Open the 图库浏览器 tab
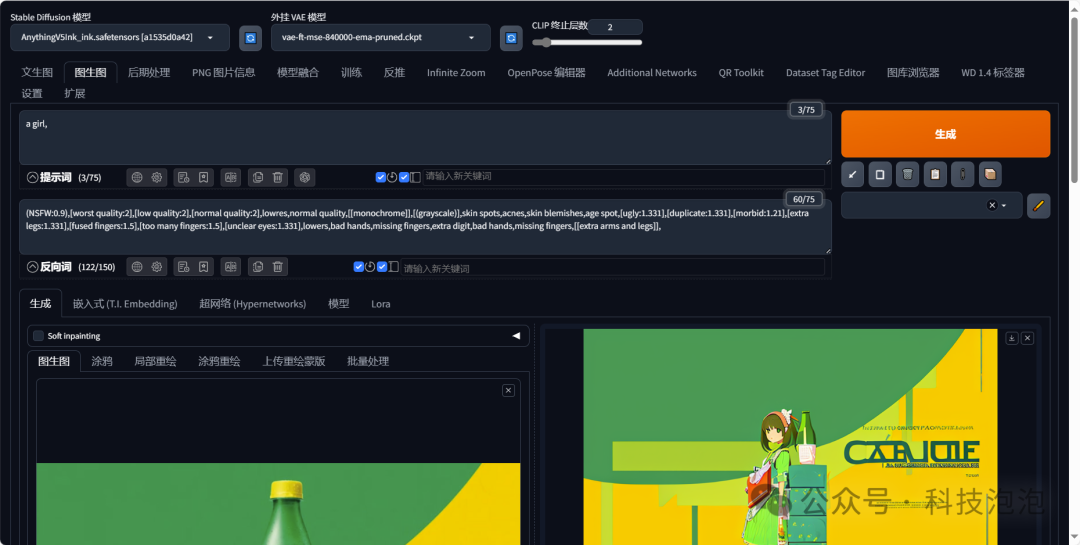This screenshot has height=545, width=1080. [913, 72]
